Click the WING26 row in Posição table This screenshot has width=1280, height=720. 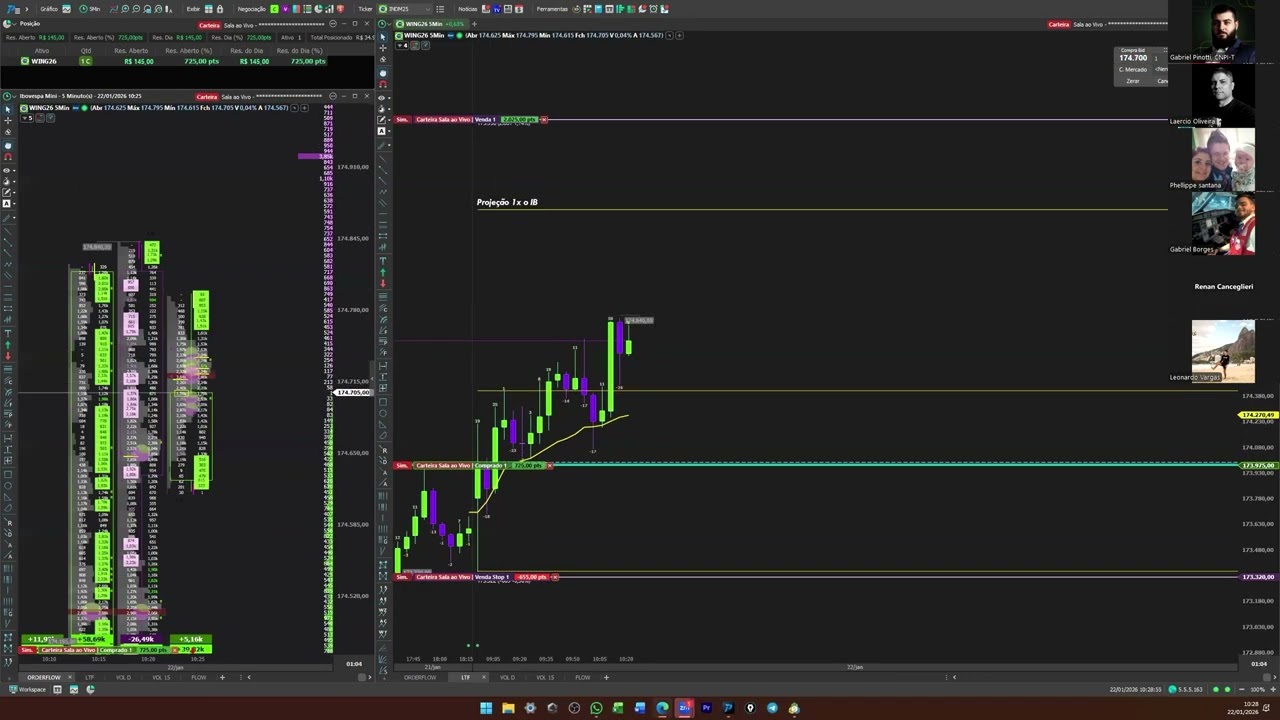[x=165, y=61]
